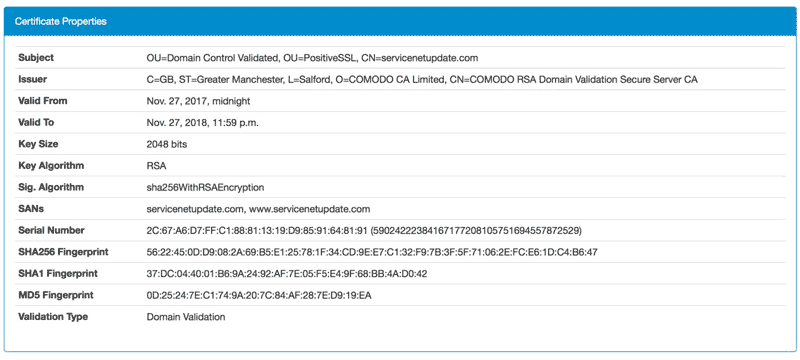This screenshot has width=800, height=360.
Task: Click the Certificate Properties panel header
Action: point(400,21)
